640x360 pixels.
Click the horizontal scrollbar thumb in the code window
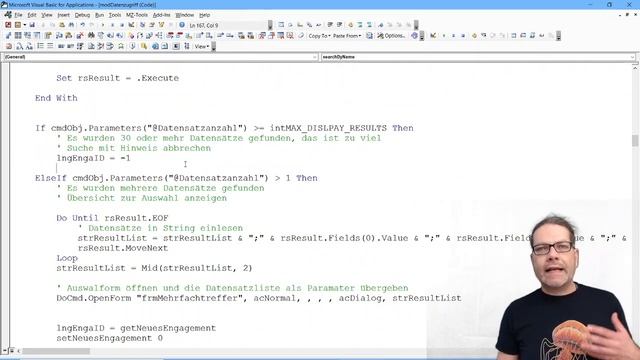pyautogui.click(x=56, y=351)
